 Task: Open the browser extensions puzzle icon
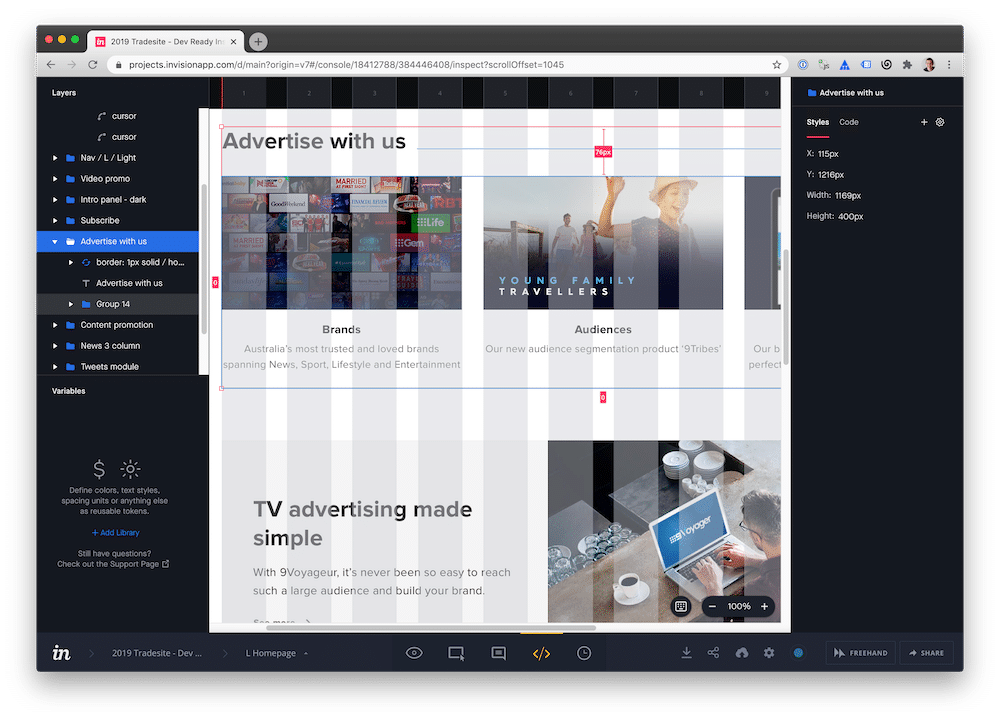907,64
